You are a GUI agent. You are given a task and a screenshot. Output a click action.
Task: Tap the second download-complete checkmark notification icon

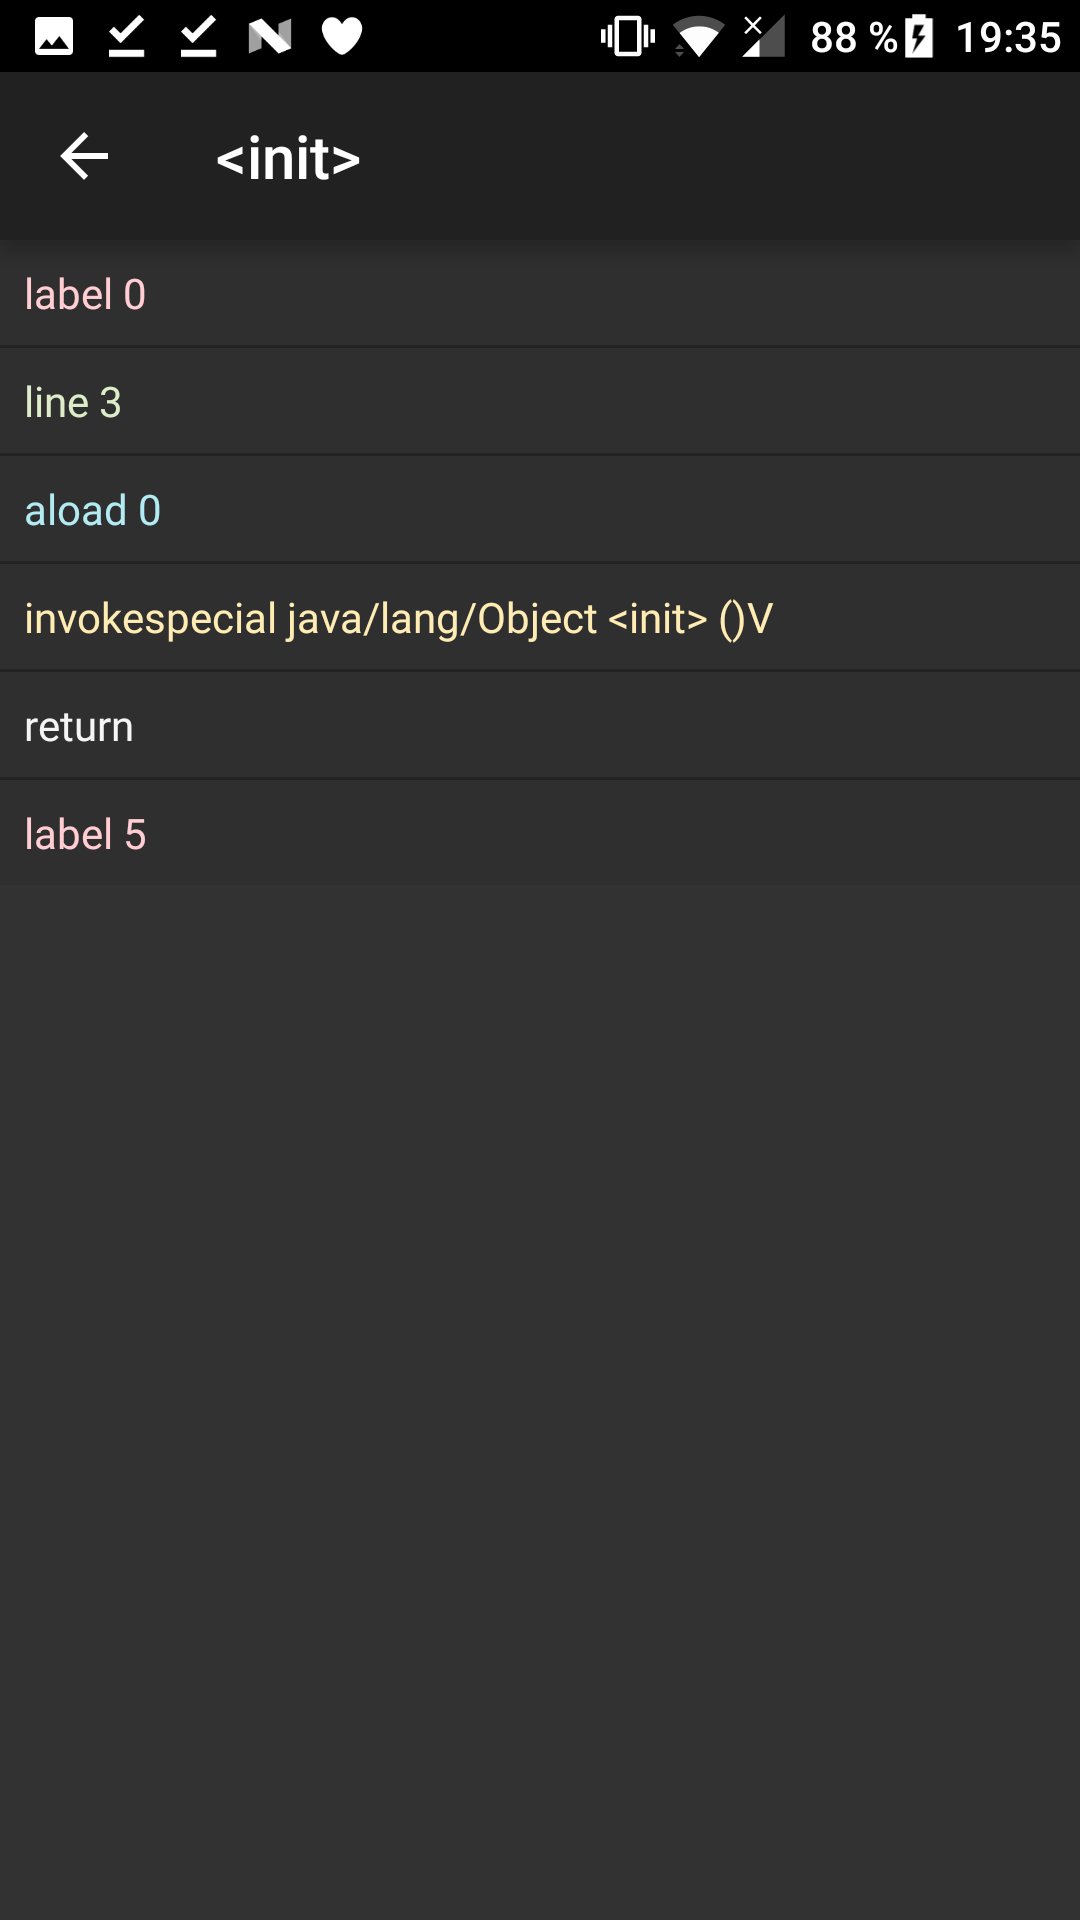pyautogui.click(x=198, y=37)
